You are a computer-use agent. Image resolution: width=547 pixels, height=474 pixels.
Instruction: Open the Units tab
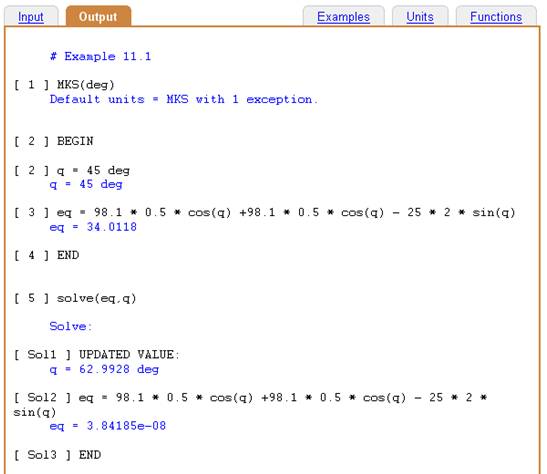pyautogui.click(x=420, y=16)
